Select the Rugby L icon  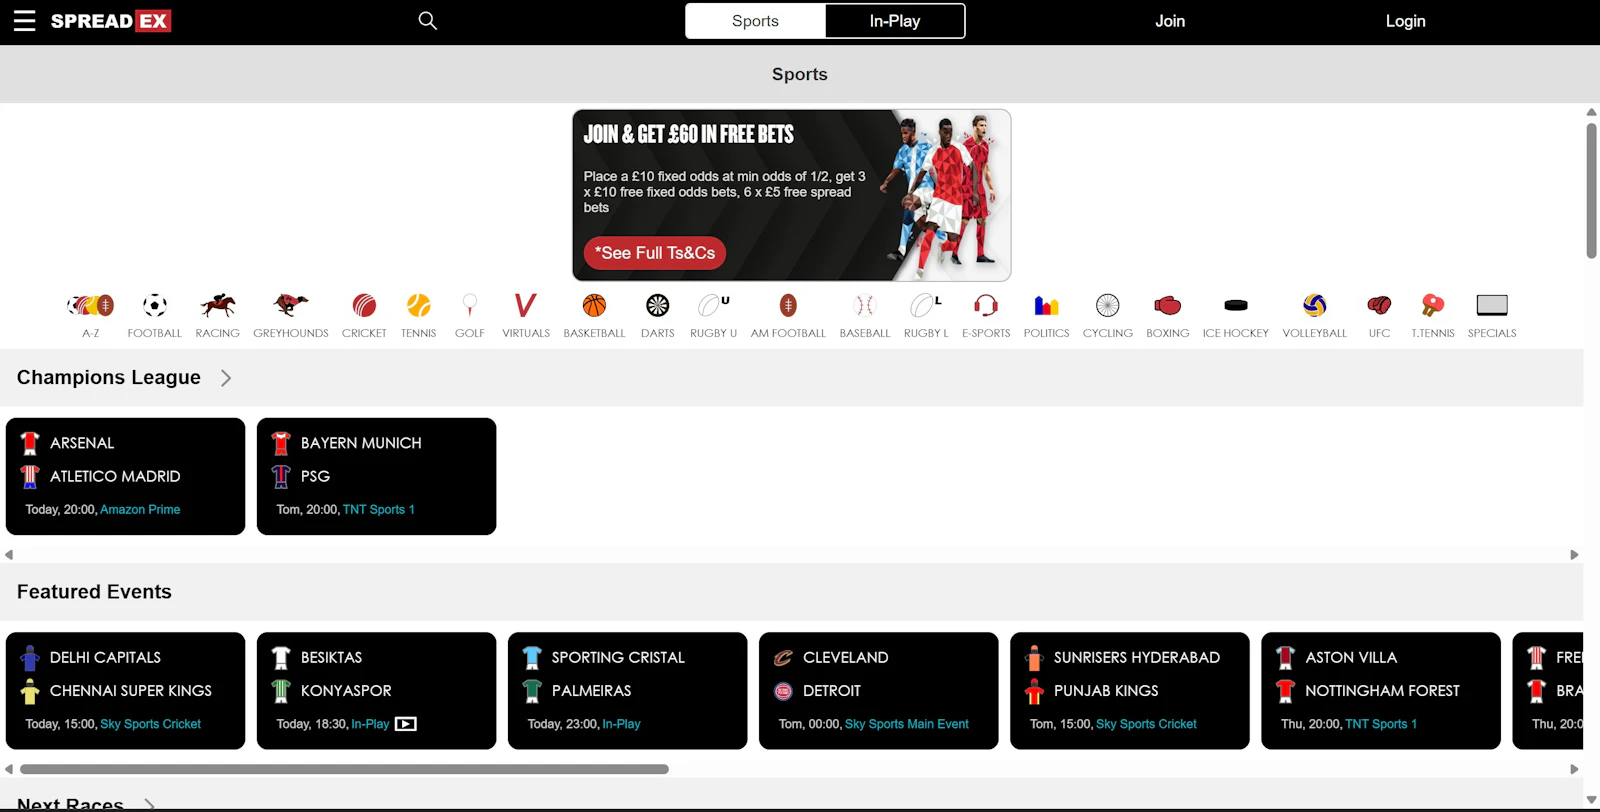pos(926,305)
